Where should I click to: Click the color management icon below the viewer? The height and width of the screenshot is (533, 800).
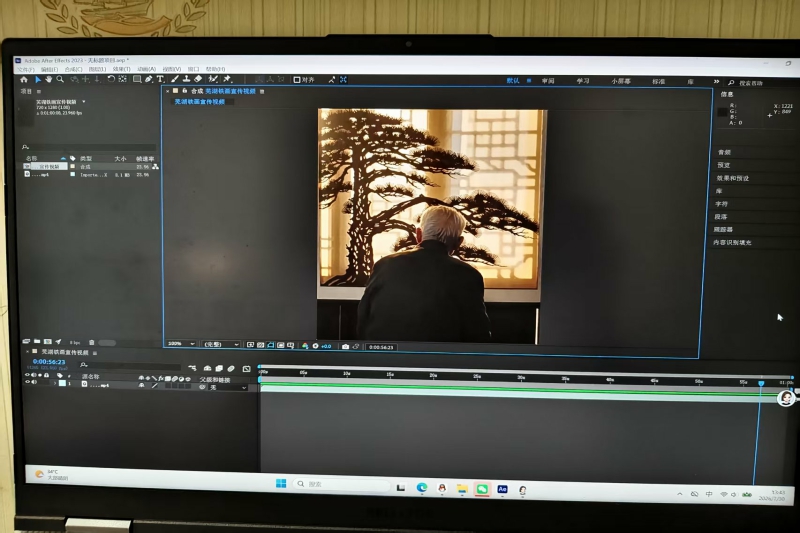(305, 346)
